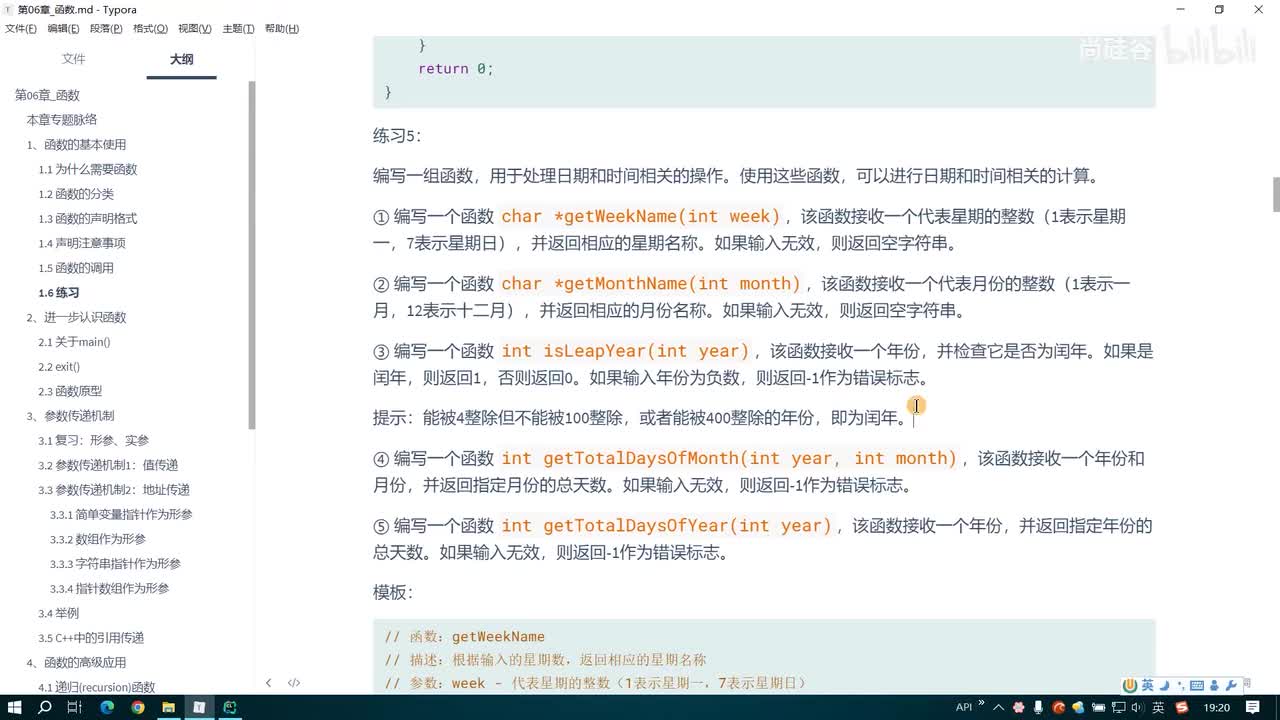Click the 模板: paragraph
Screen dimensions: 1280x720
393,592
